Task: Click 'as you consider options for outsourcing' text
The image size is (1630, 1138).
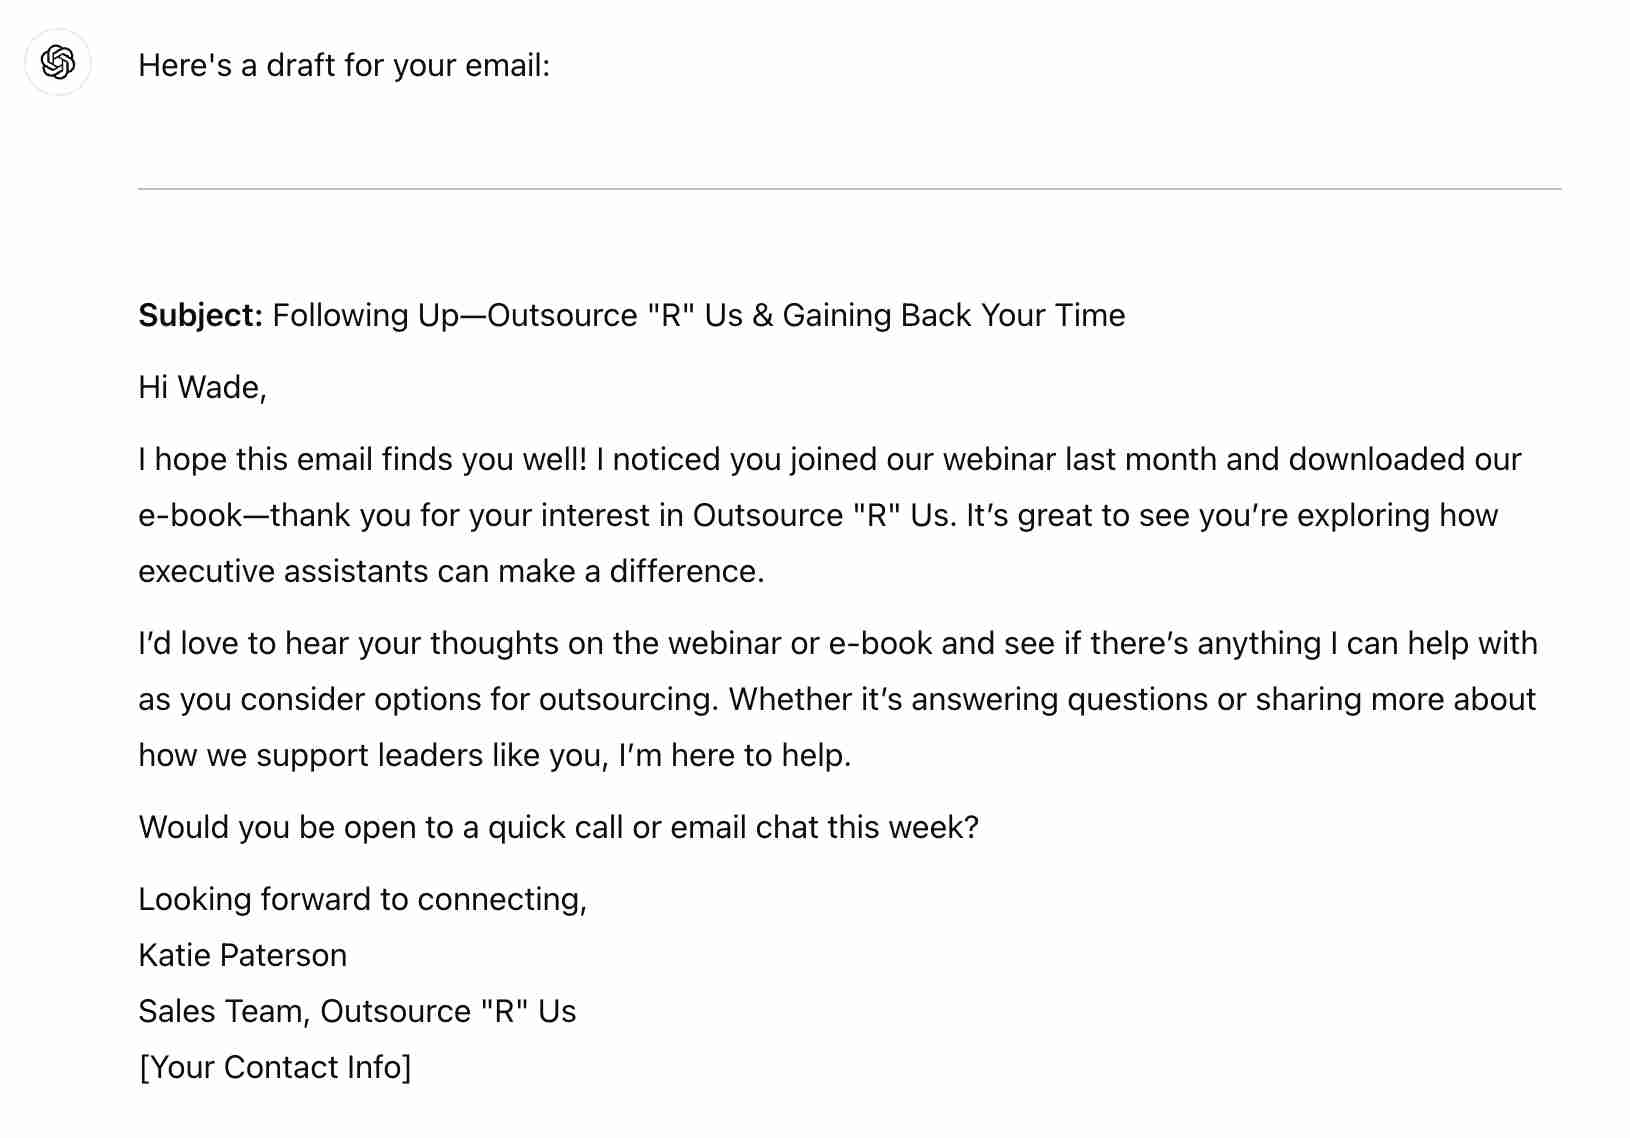Action: (x=428, y=700)
